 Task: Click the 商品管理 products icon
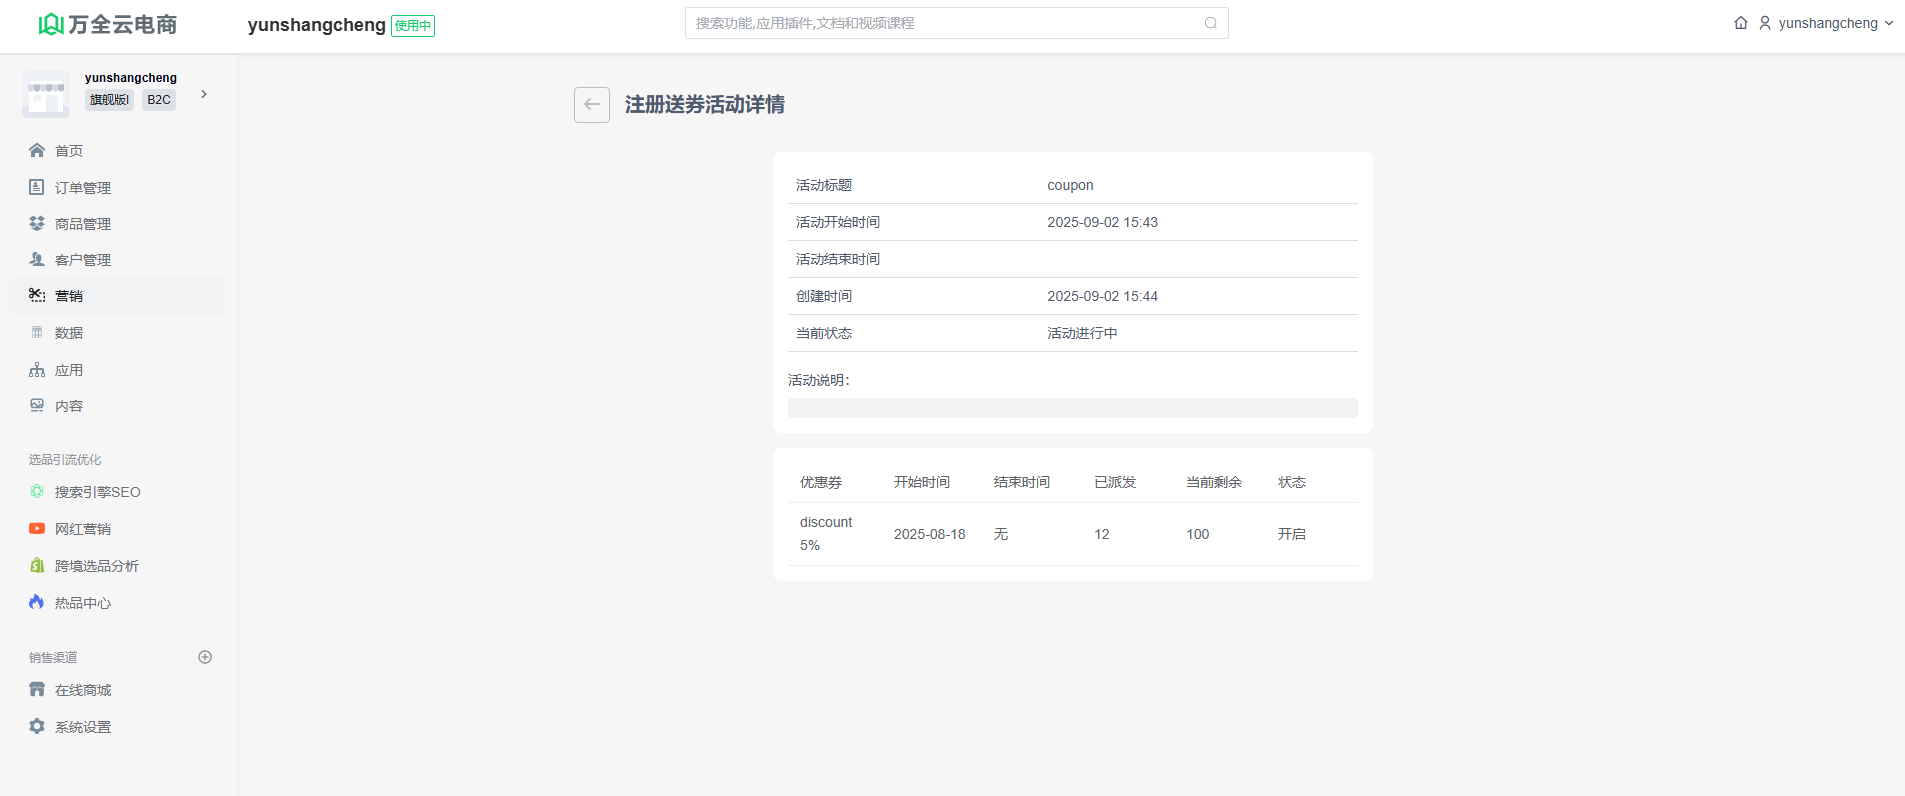coord(37,223)
